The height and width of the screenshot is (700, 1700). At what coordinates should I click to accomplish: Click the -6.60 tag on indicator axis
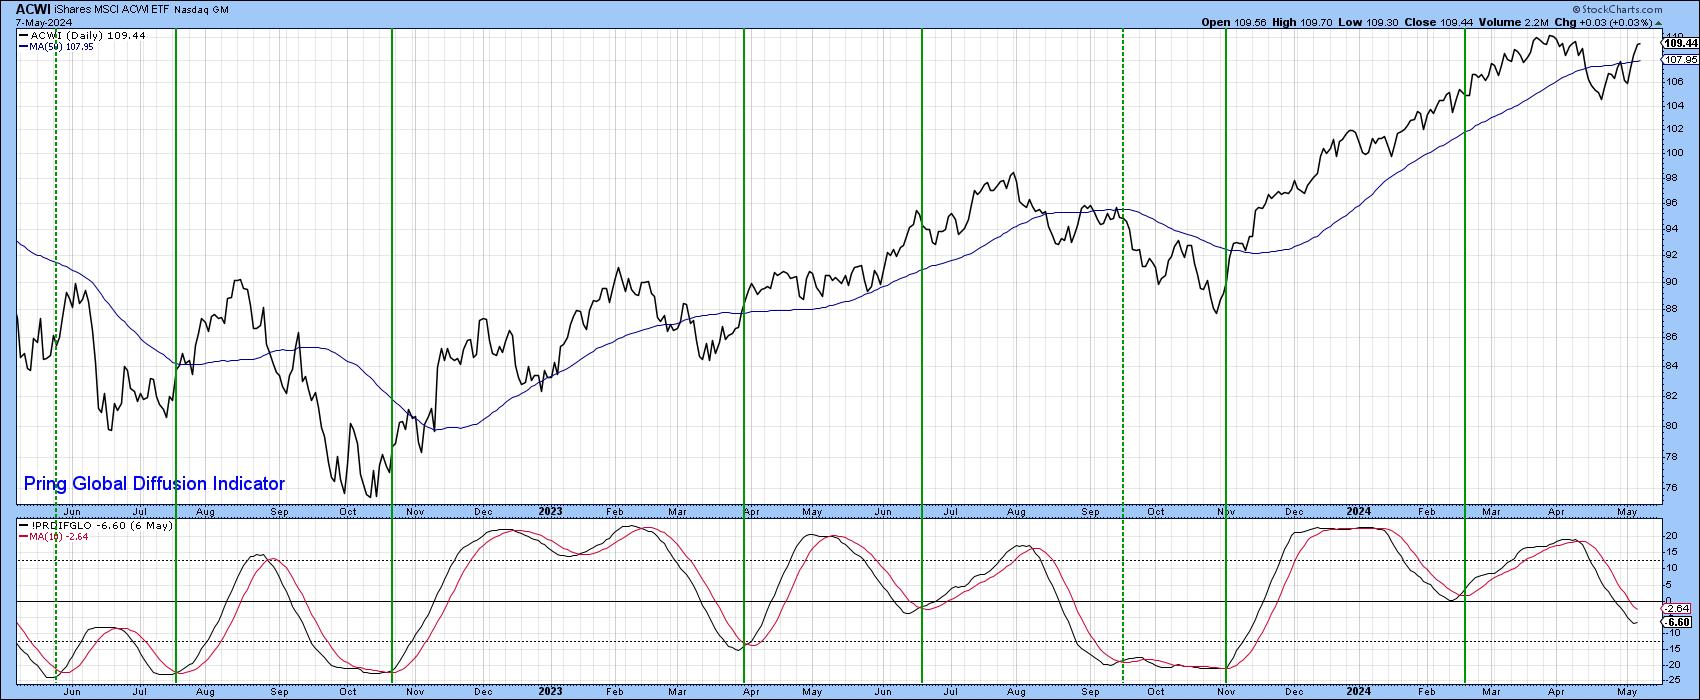[x=1678, y=622]
